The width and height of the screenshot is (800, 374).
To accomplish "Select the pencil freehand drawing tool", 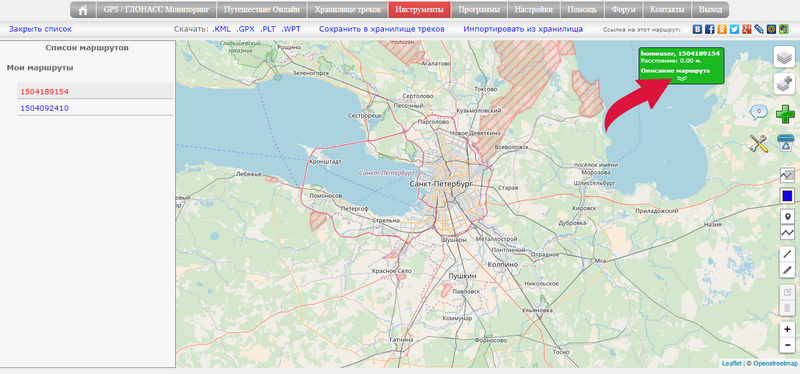I will (x=787, y=270).
